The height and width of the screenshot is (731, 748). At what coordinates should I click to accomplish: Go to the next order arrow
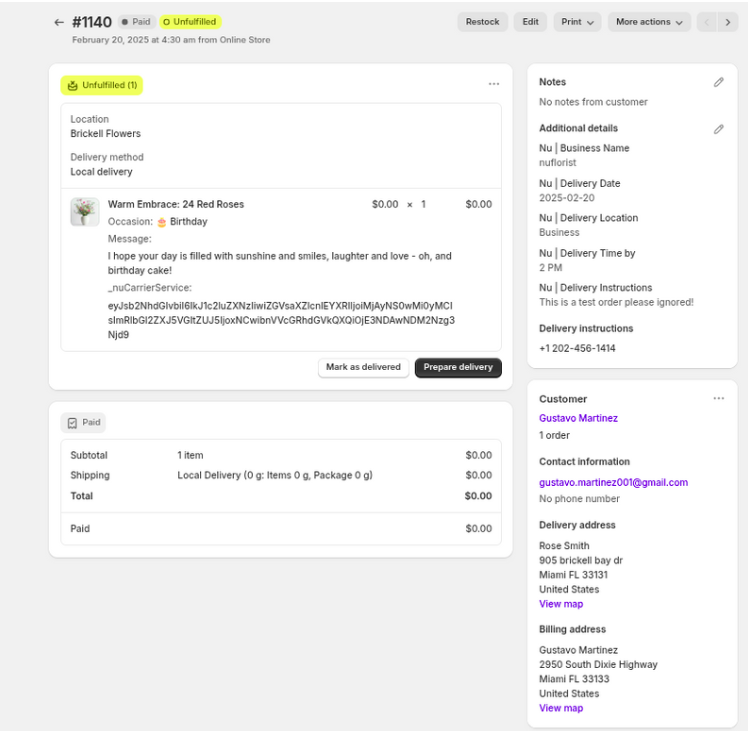point(728,22)
